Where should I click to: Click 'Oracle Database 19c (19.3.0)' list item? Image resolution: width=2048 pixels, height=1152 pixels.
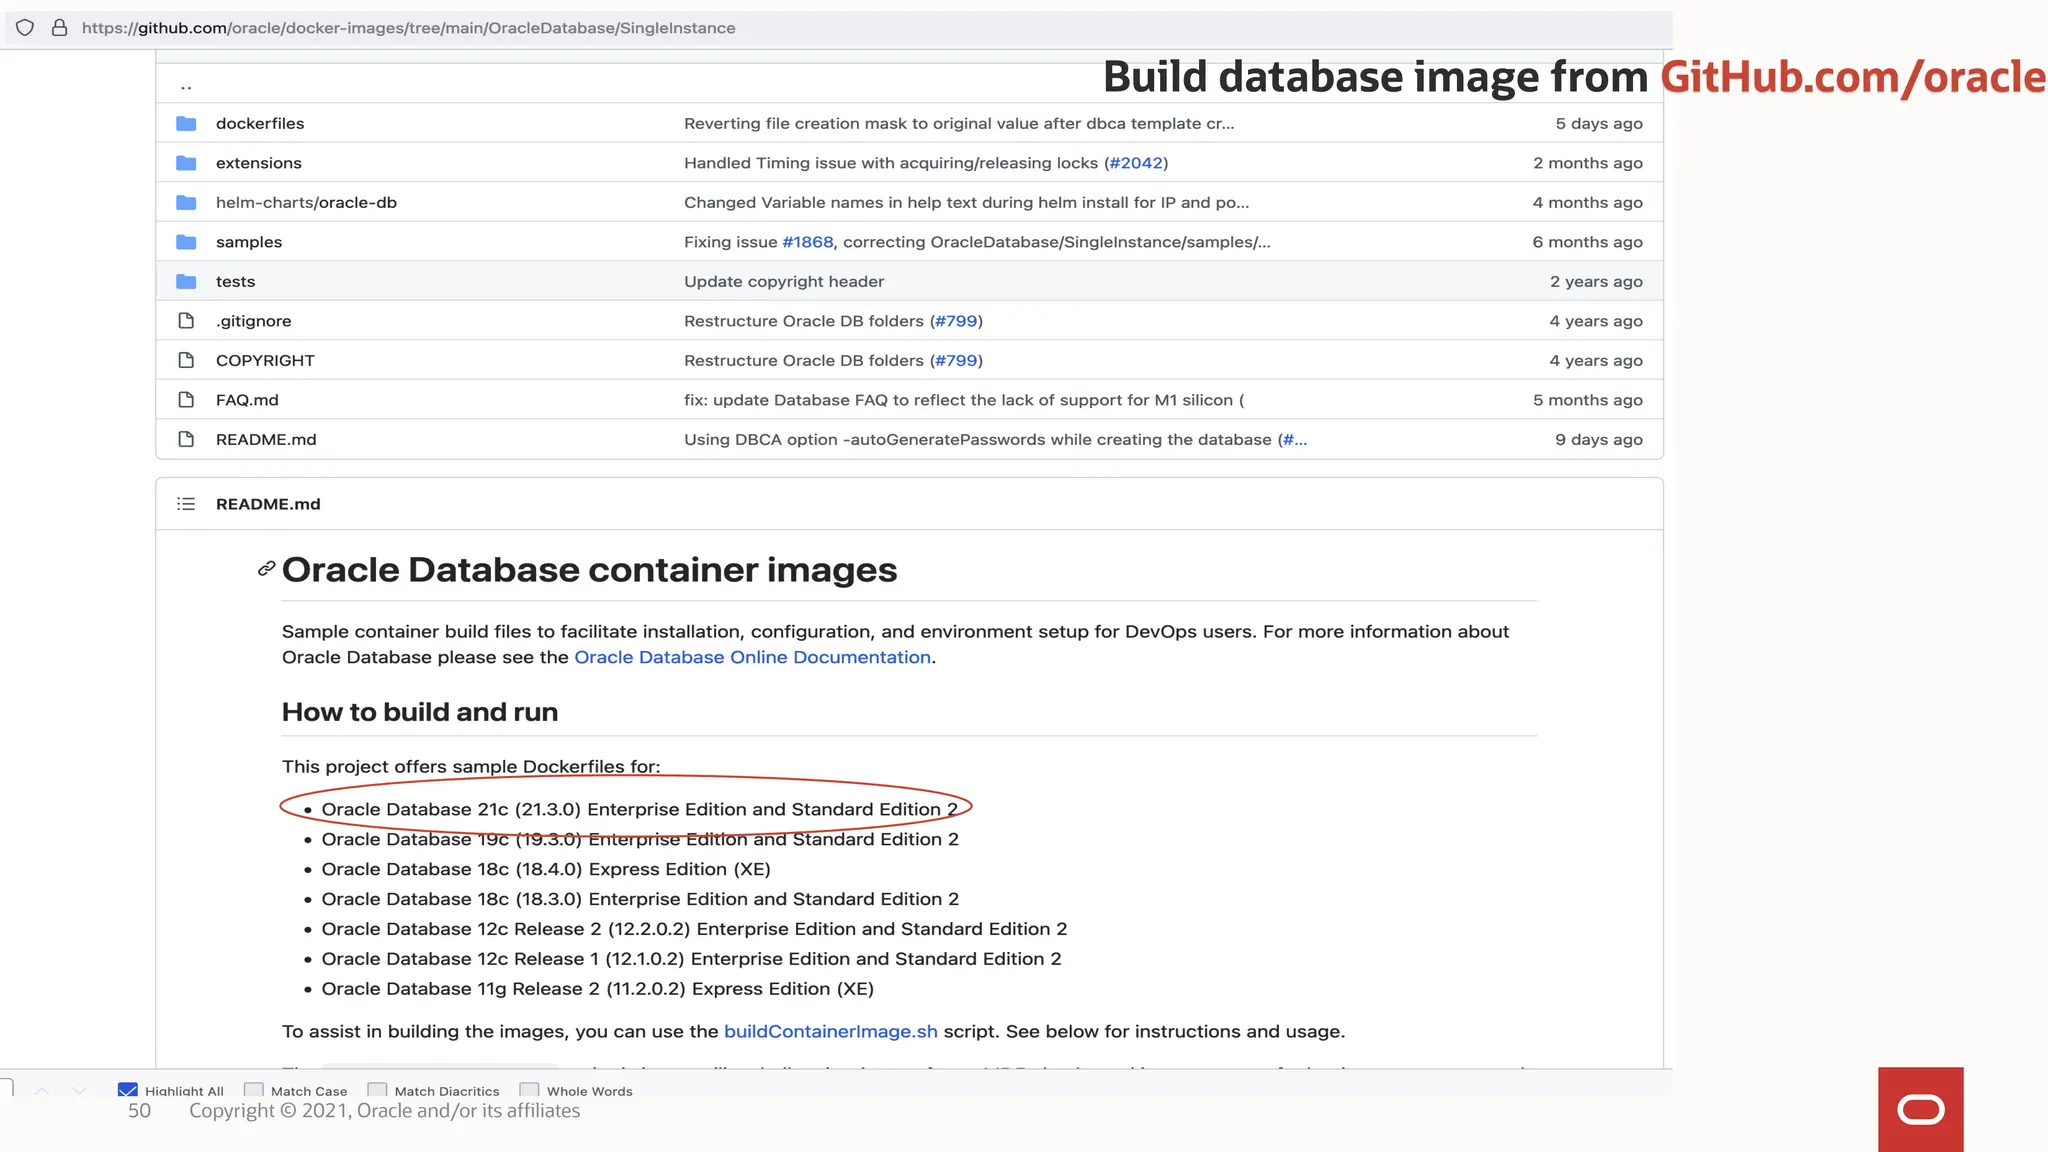tap(640, 839)
